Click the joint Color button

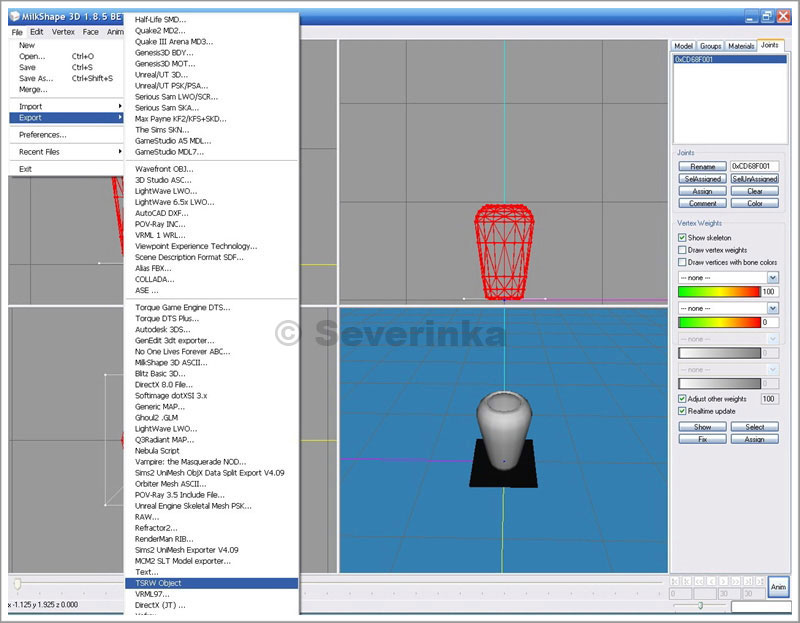tap(755, 203)
